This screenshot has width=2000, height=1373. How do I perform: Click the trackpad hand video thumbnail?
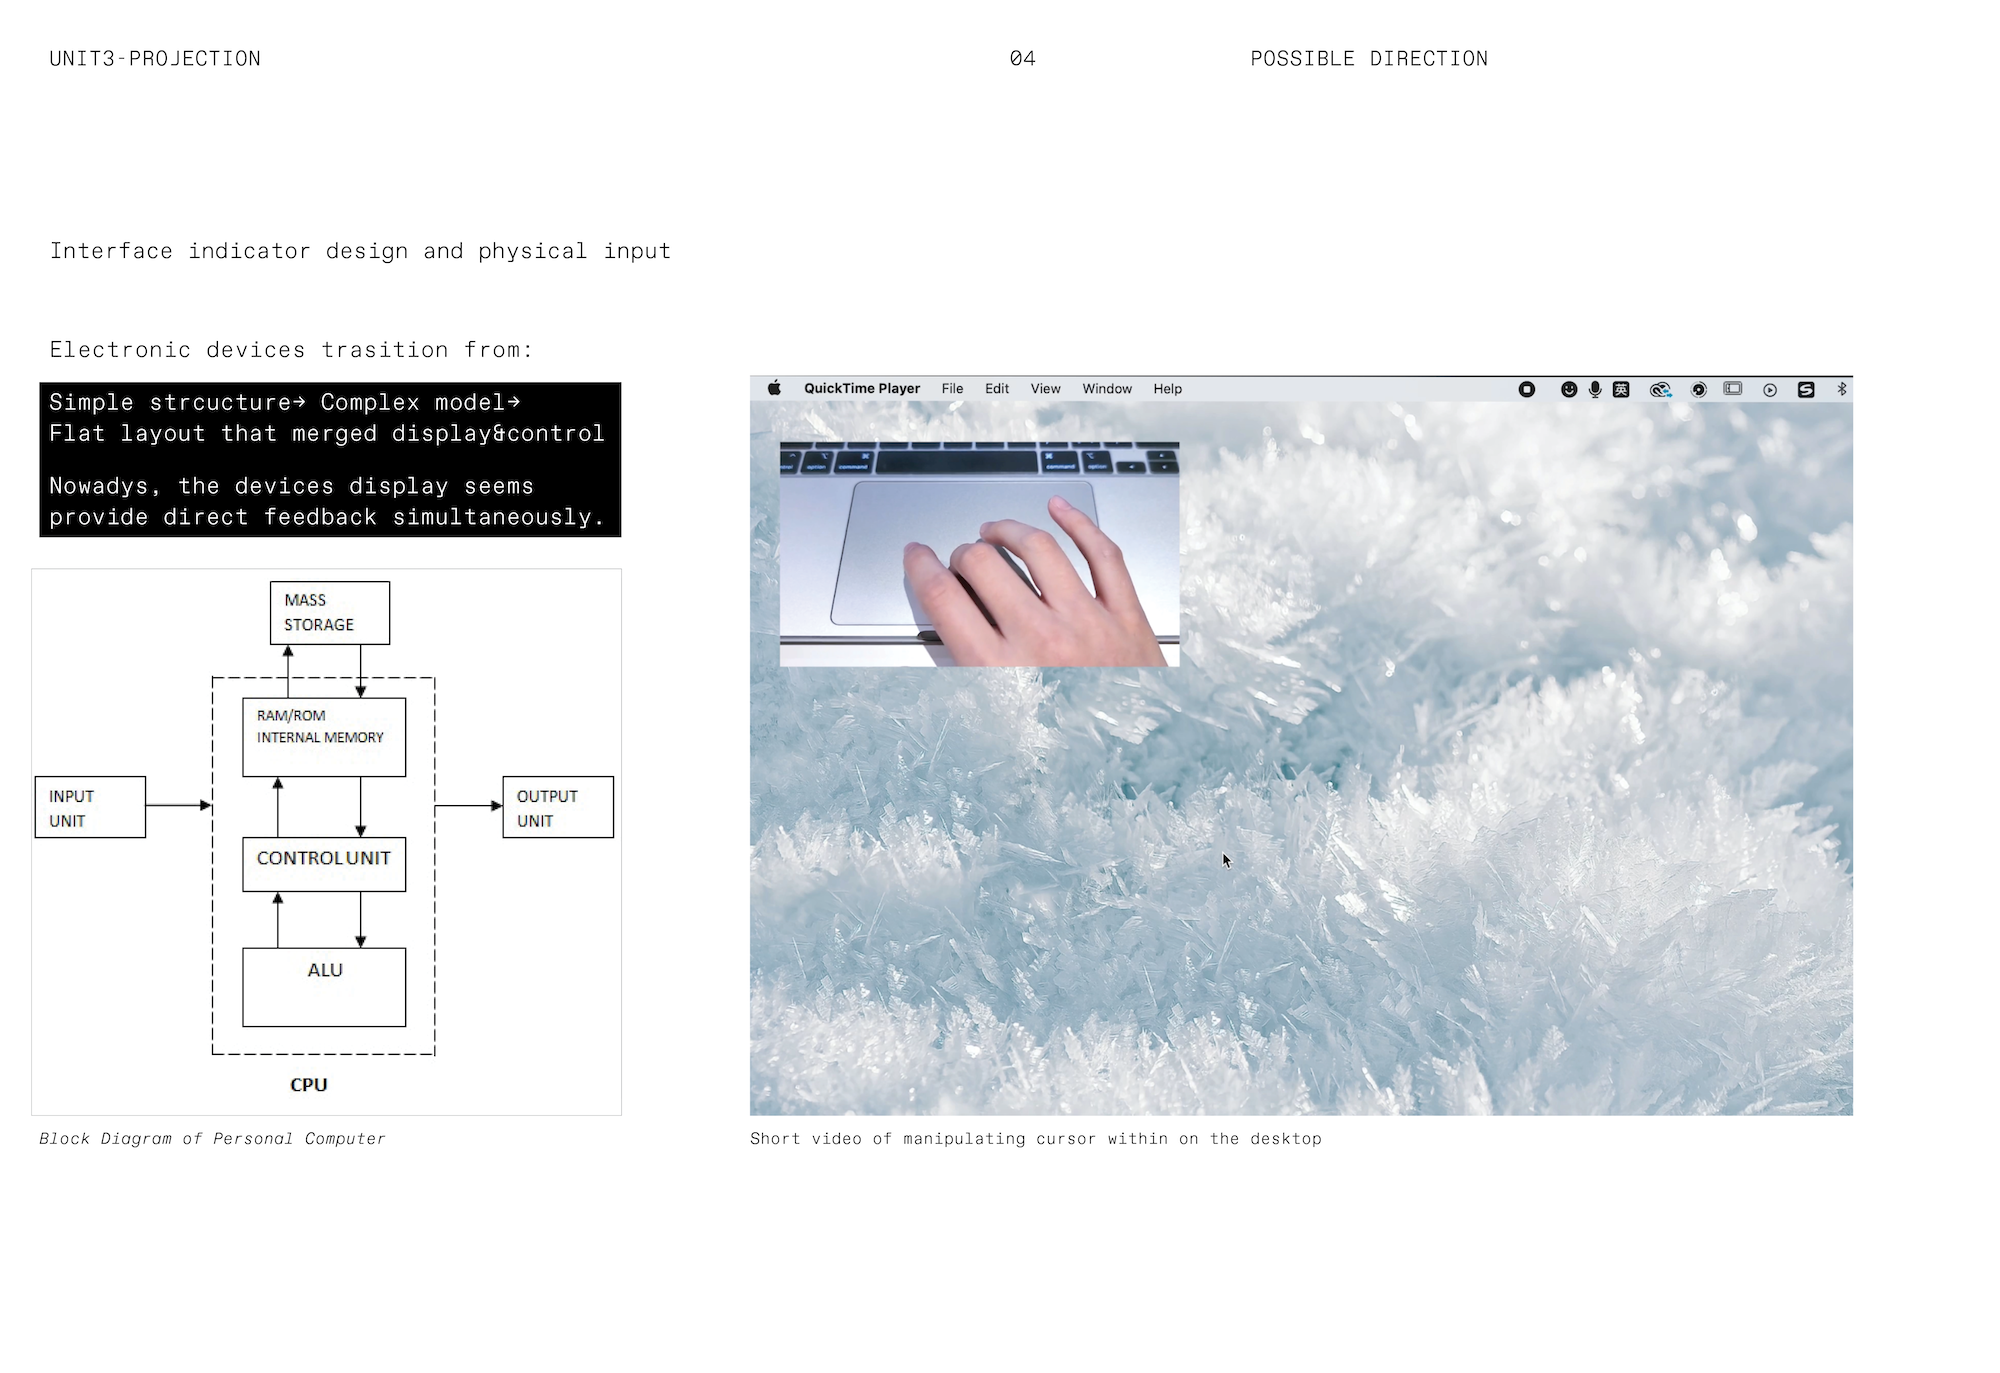pos(979,554)
